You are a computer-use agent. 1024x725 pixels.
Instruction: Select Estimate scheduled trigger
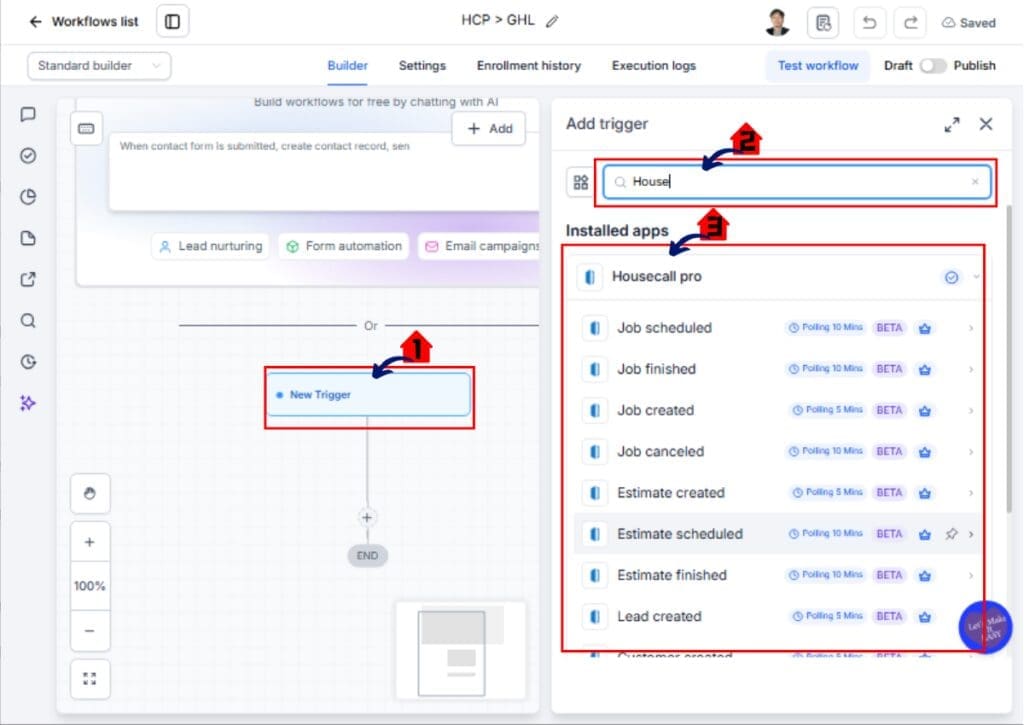777,534
